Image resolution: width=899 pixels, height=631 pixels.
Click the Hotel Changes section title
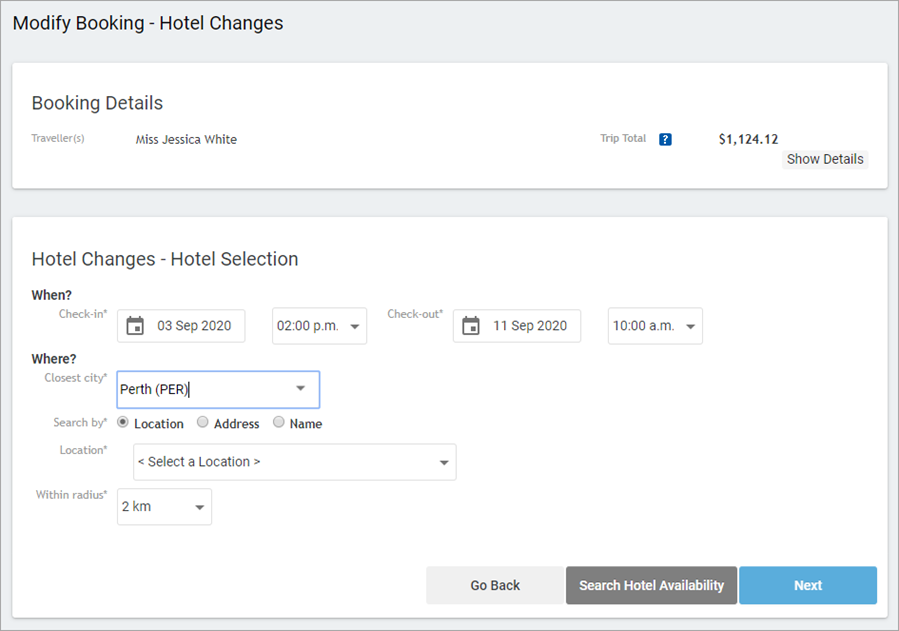(x=164, y=259)
